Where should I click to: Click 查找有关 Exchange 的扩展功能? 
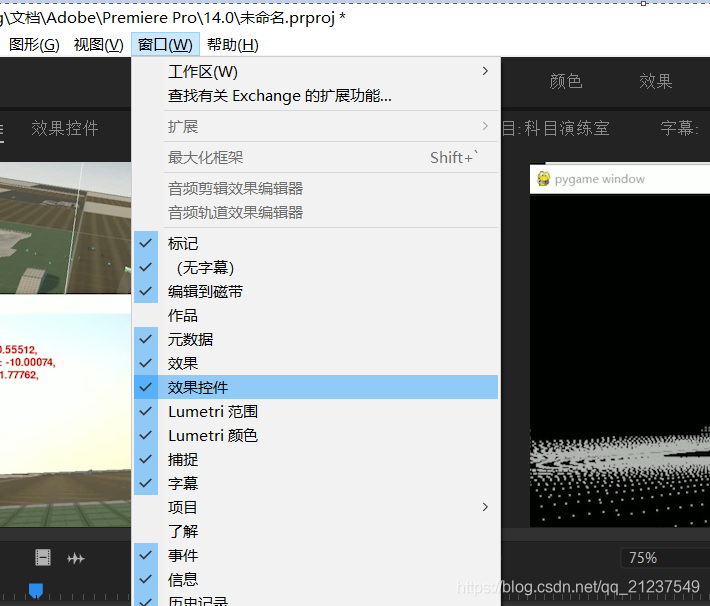[316, 96]
